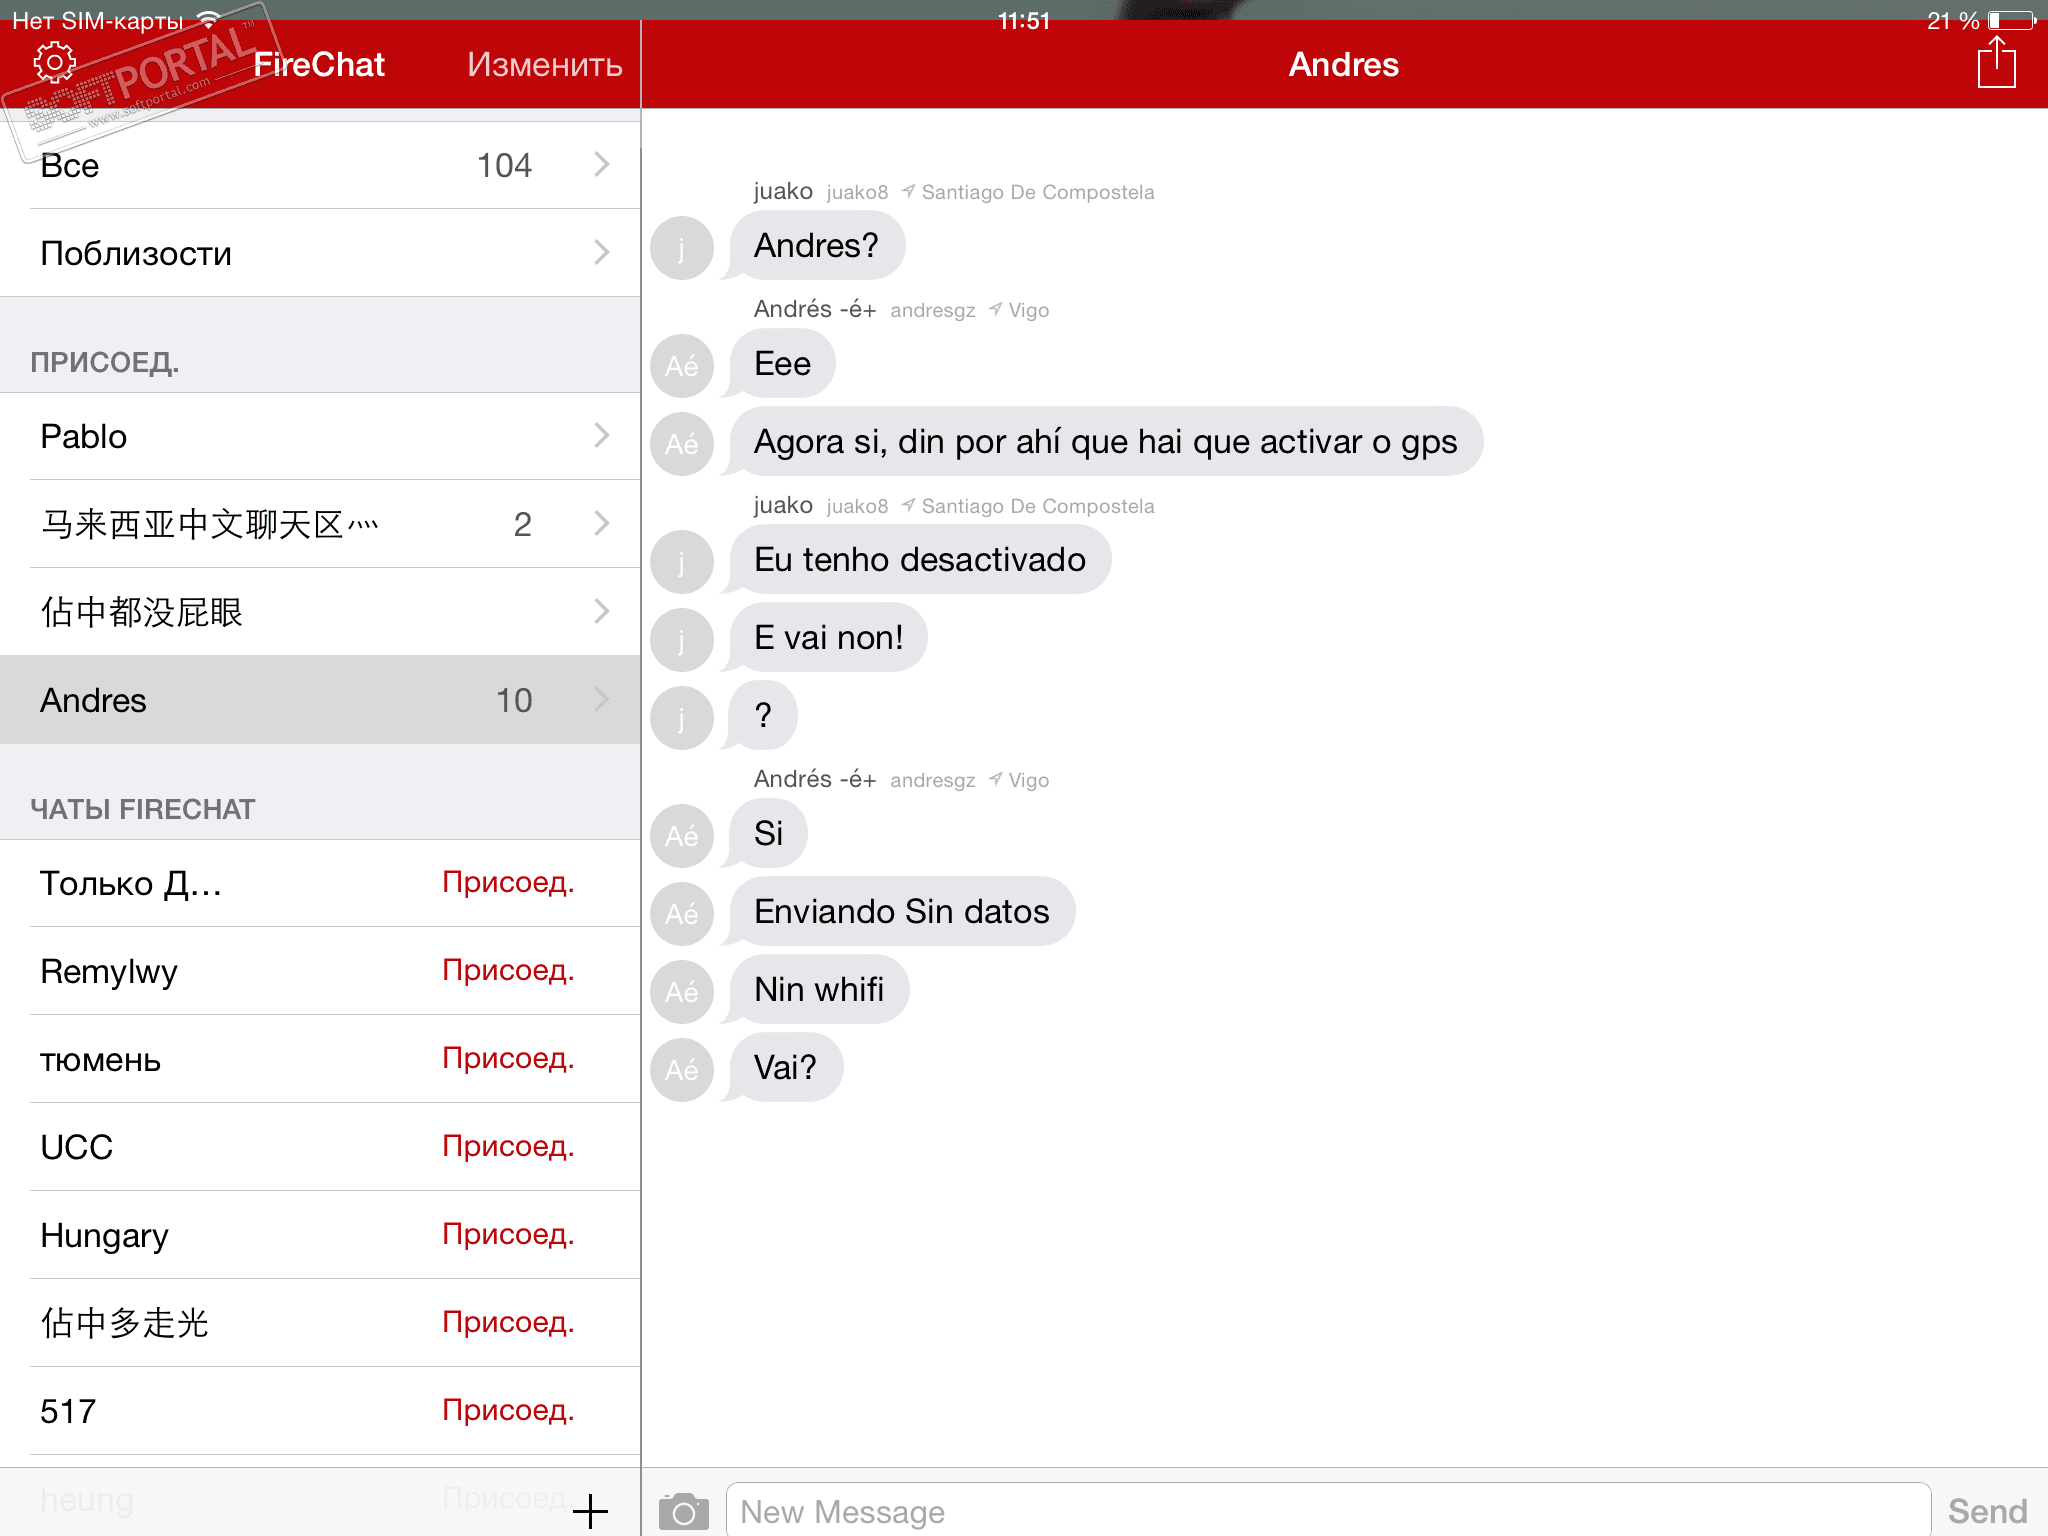The height and width of the screenshot is (1536, 2048).
Task: Open Поблизости row chevron
Action: coord(601,253)
